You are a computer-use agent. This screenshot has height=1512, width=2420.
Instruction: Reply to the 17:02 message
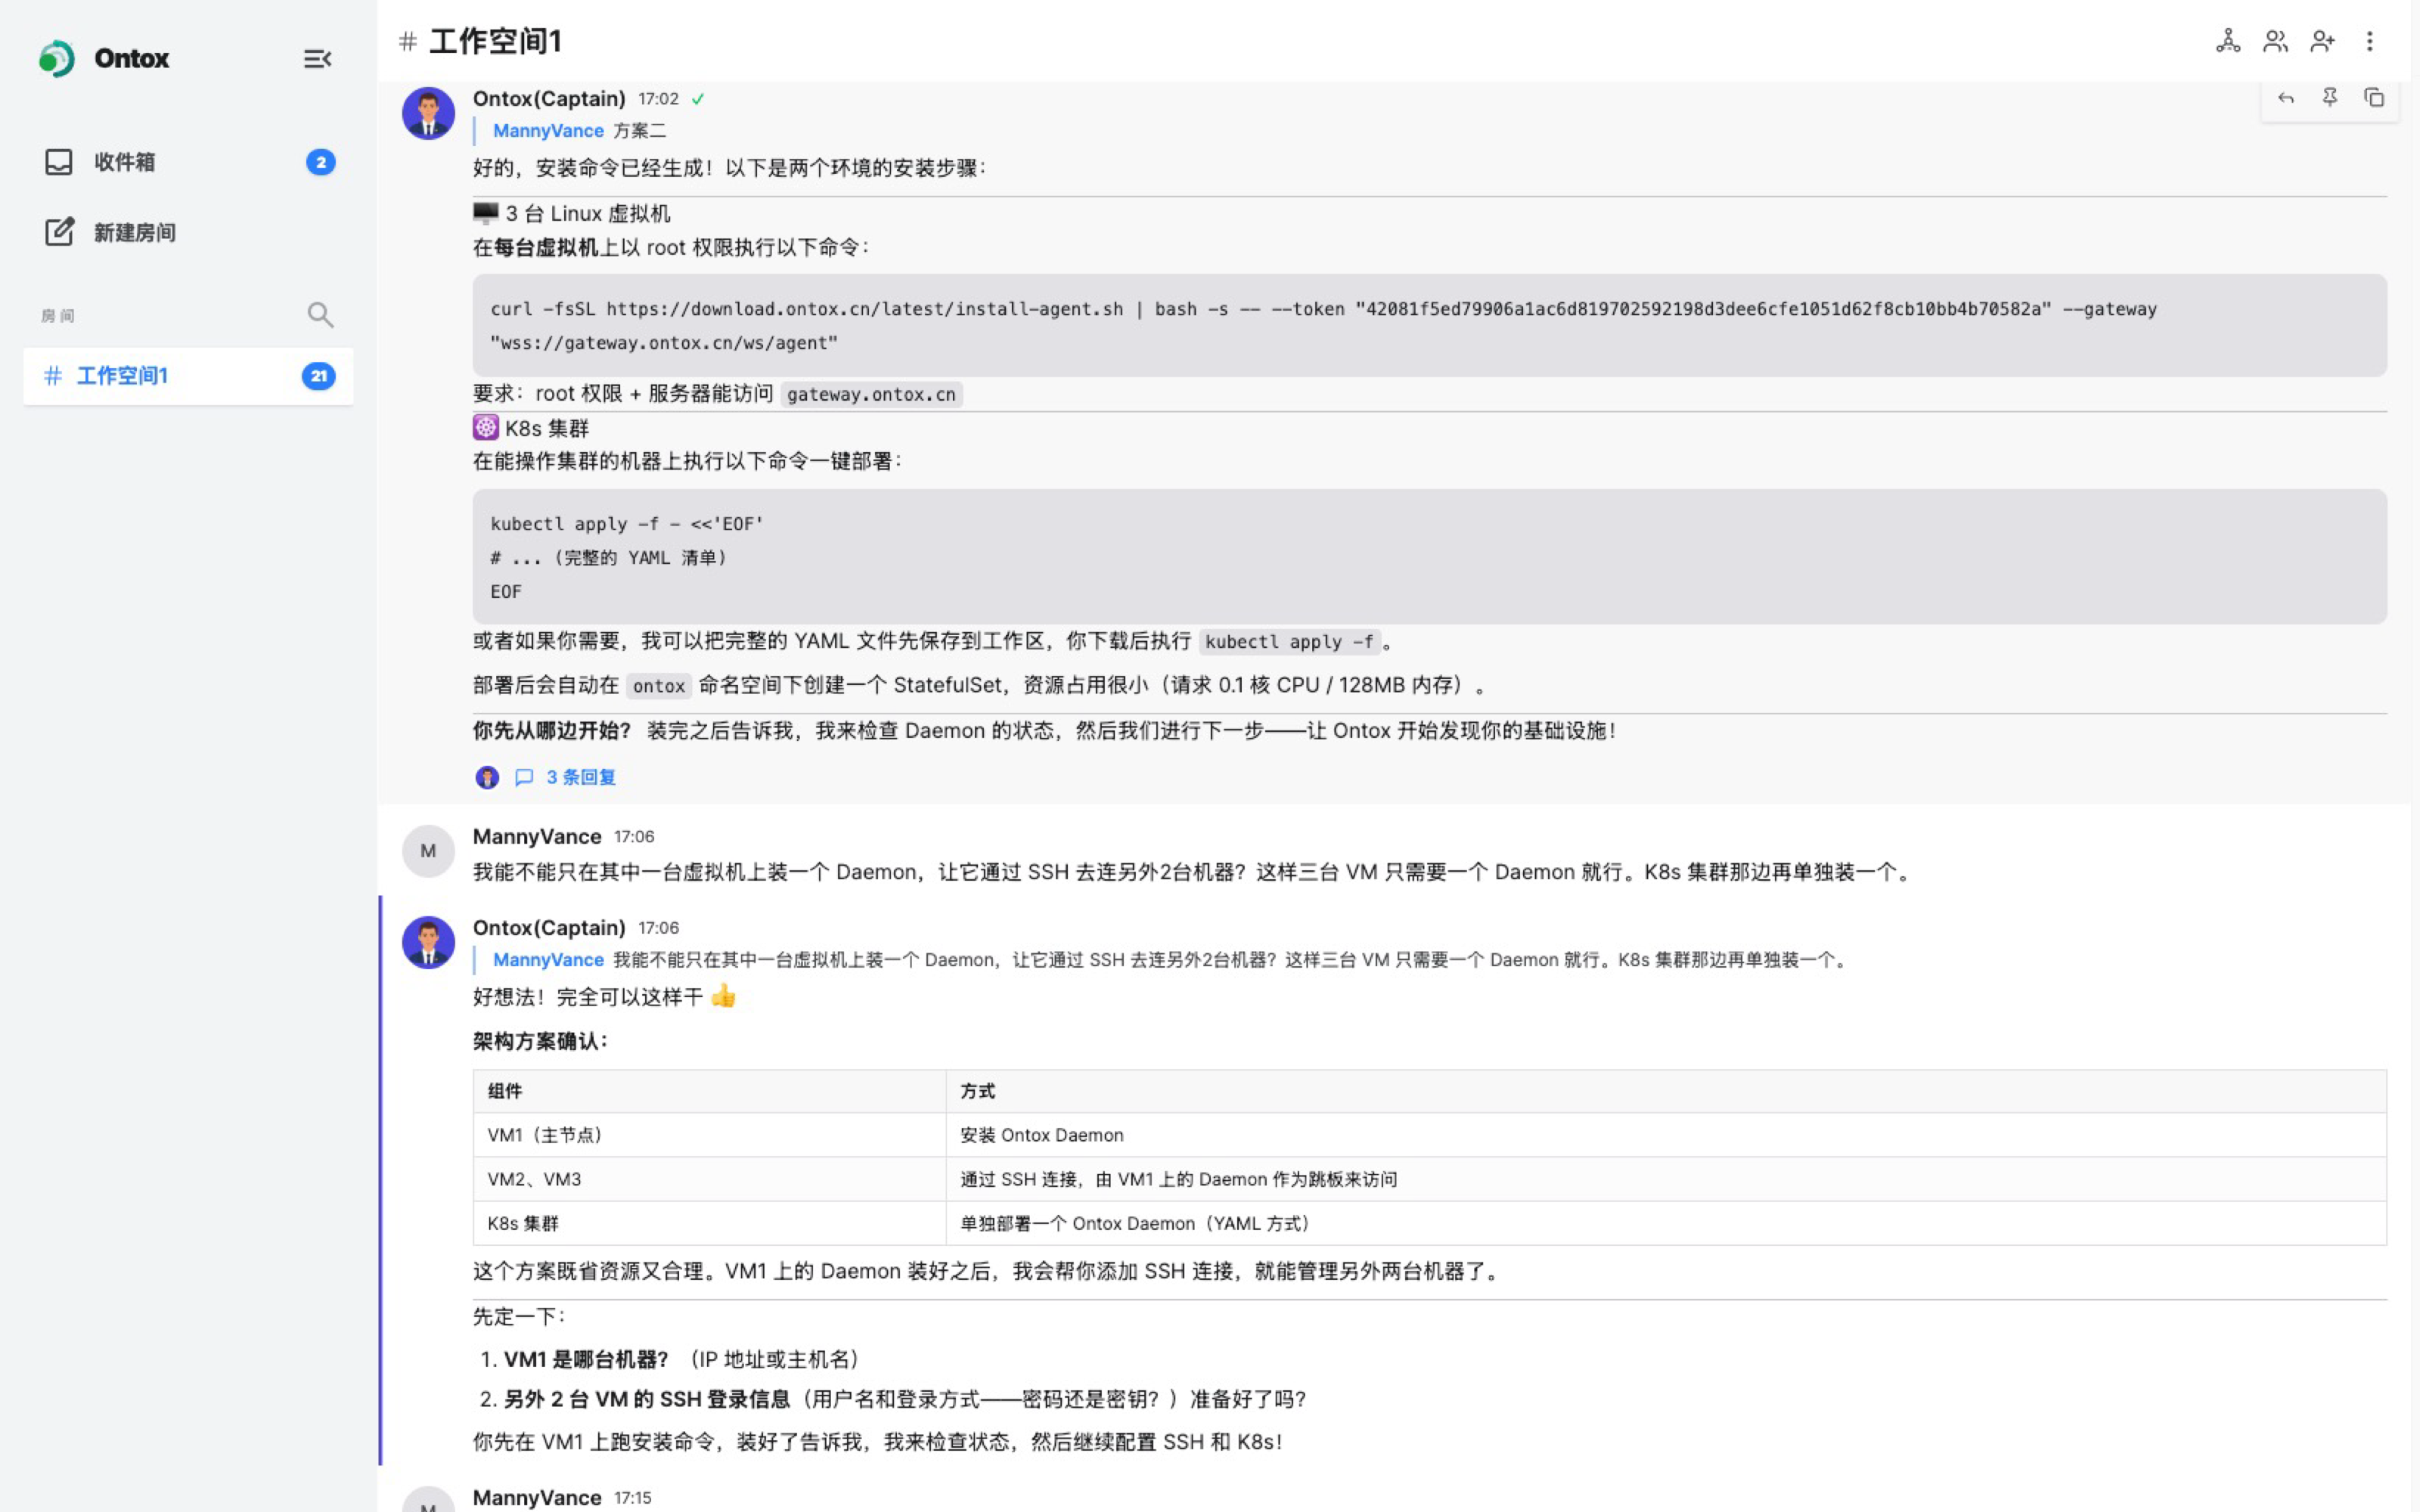(x=2285, y=98)
